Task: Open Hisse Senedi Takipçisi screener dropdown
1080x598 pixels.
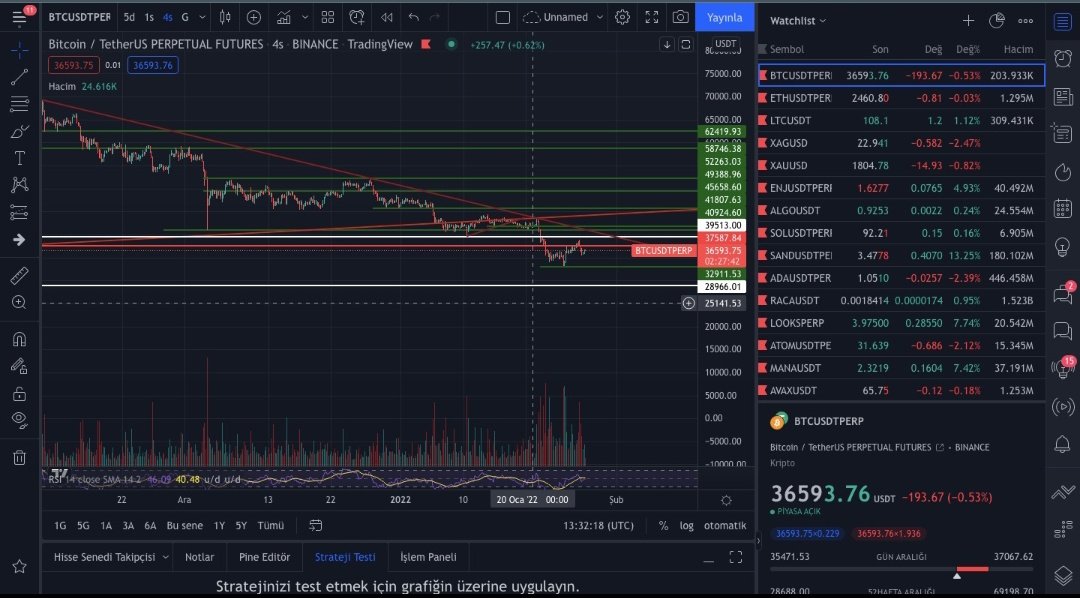Action: (111, 557)
